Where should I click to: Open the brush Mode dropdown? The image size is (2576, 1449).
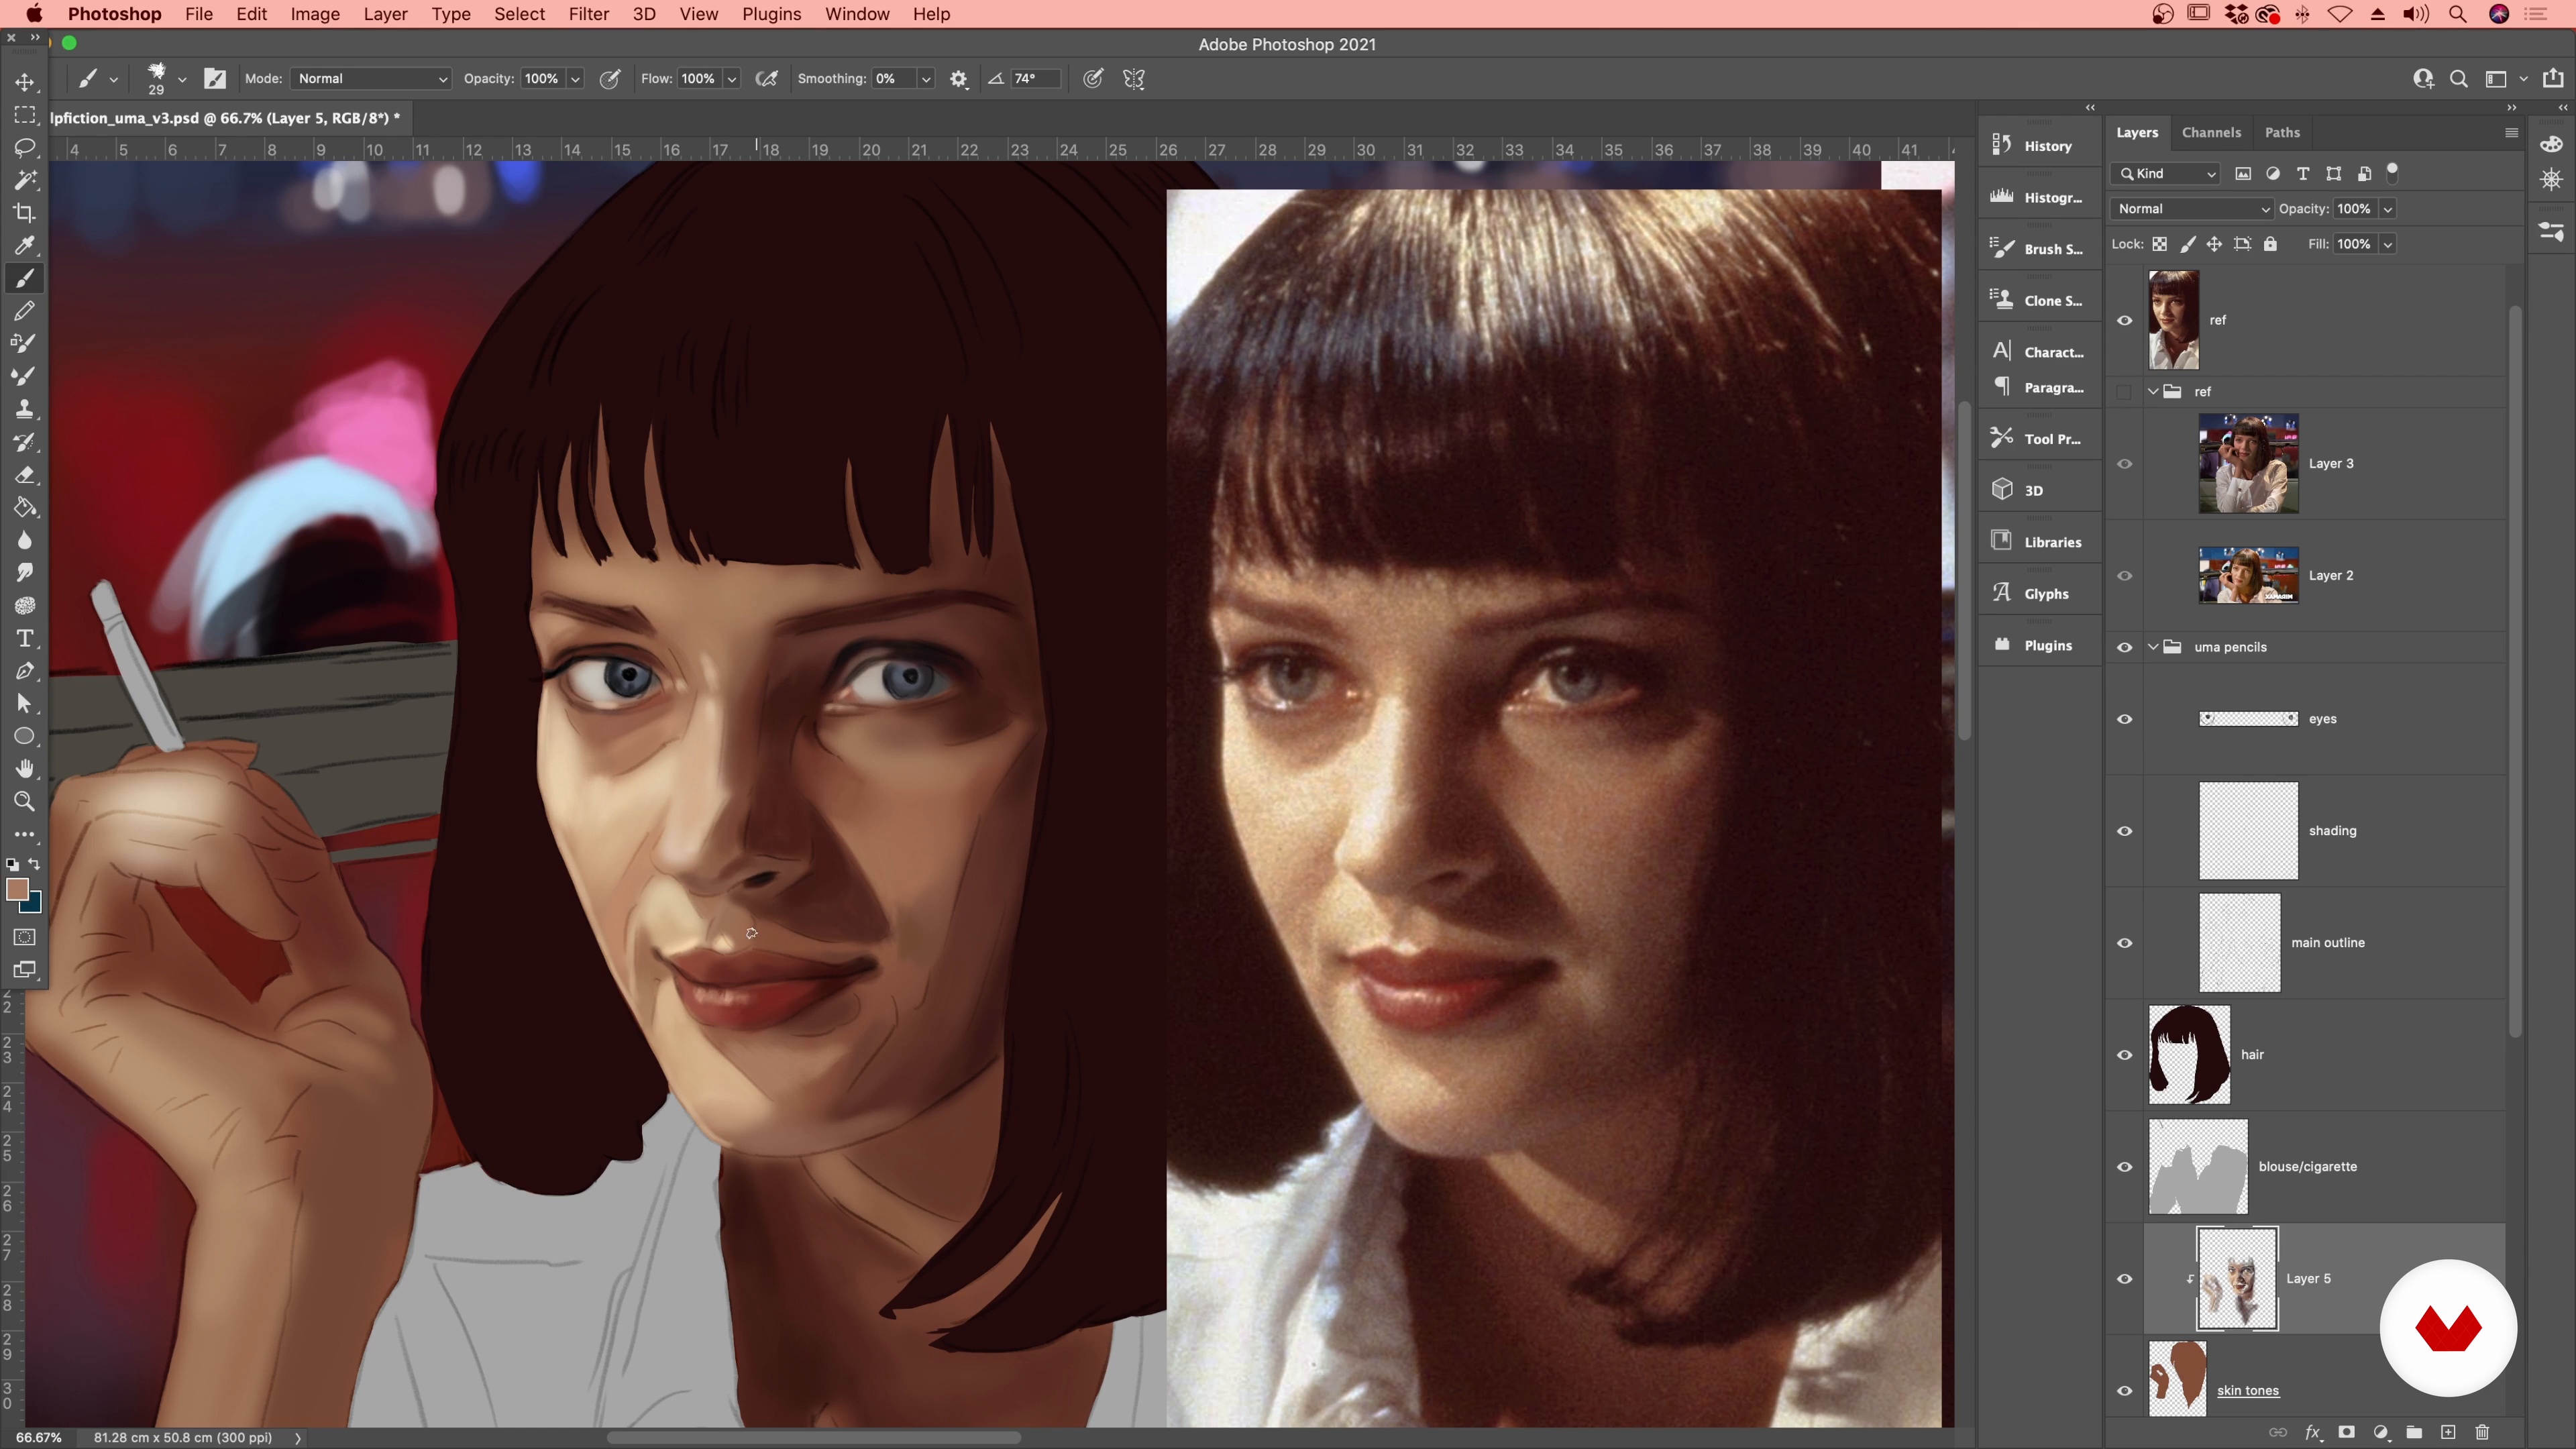[371, 79]
